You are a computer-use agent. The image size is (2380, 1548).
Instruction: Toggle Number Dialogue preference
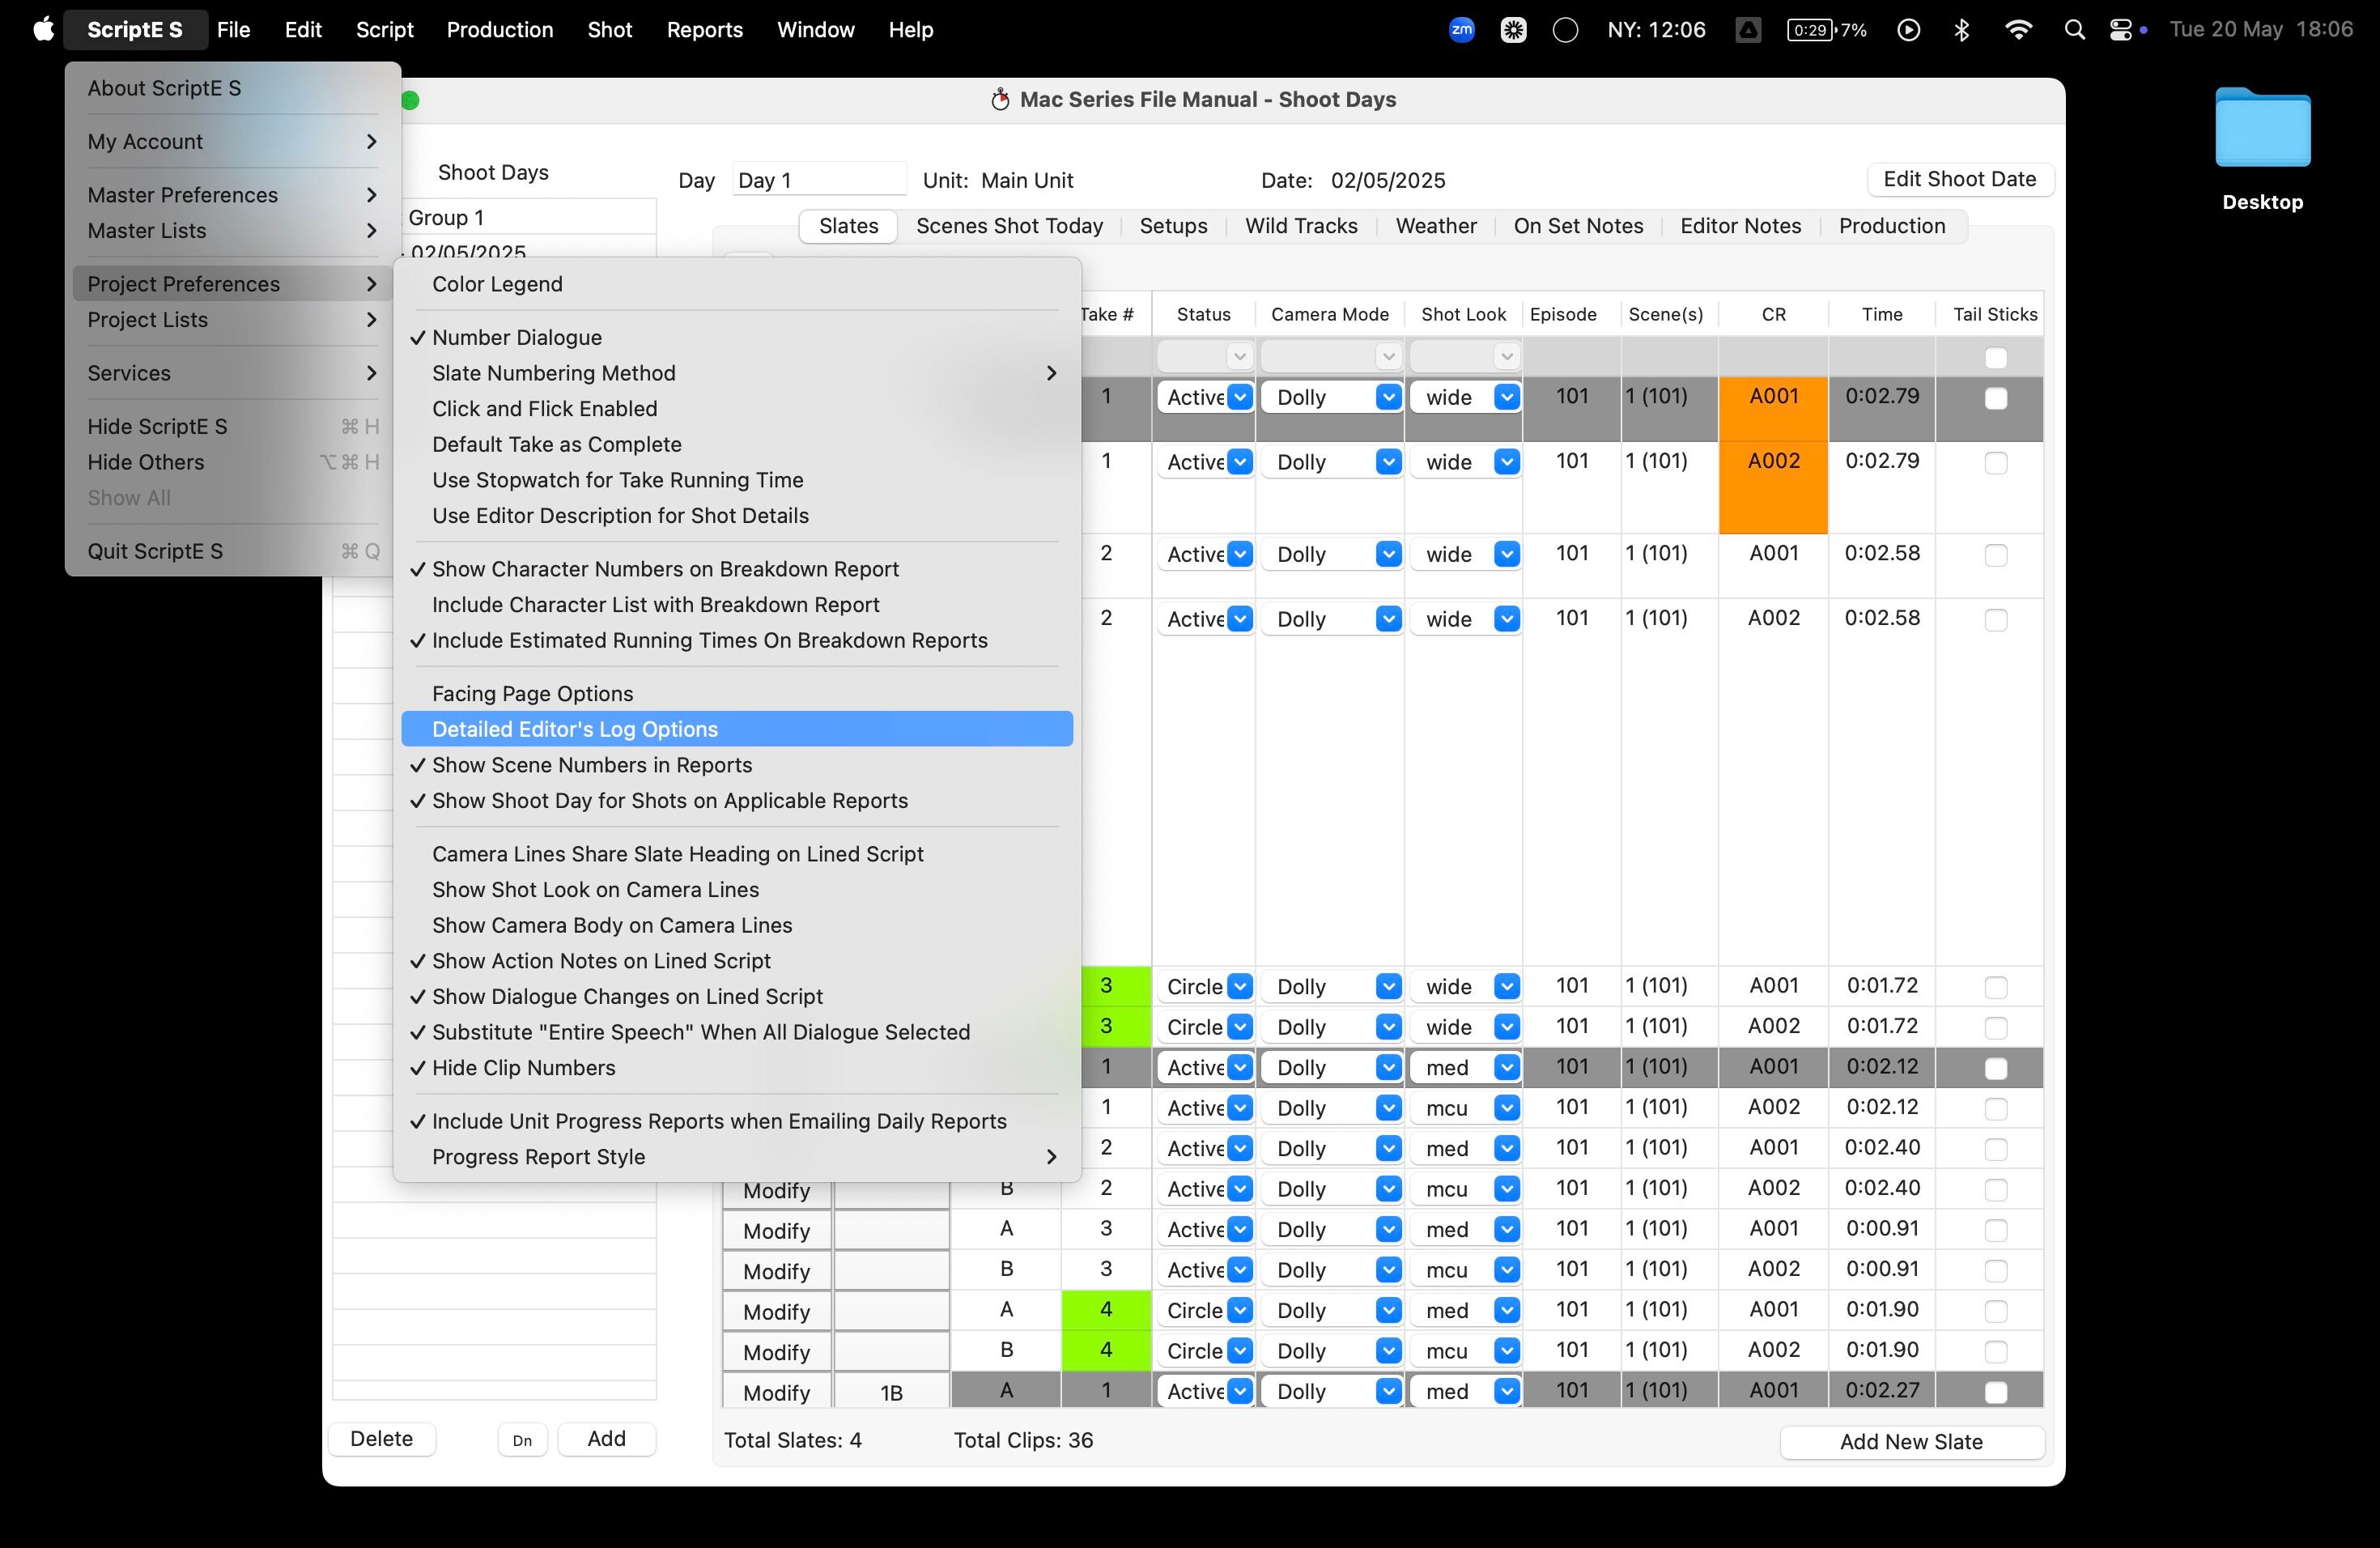[516, 337]
